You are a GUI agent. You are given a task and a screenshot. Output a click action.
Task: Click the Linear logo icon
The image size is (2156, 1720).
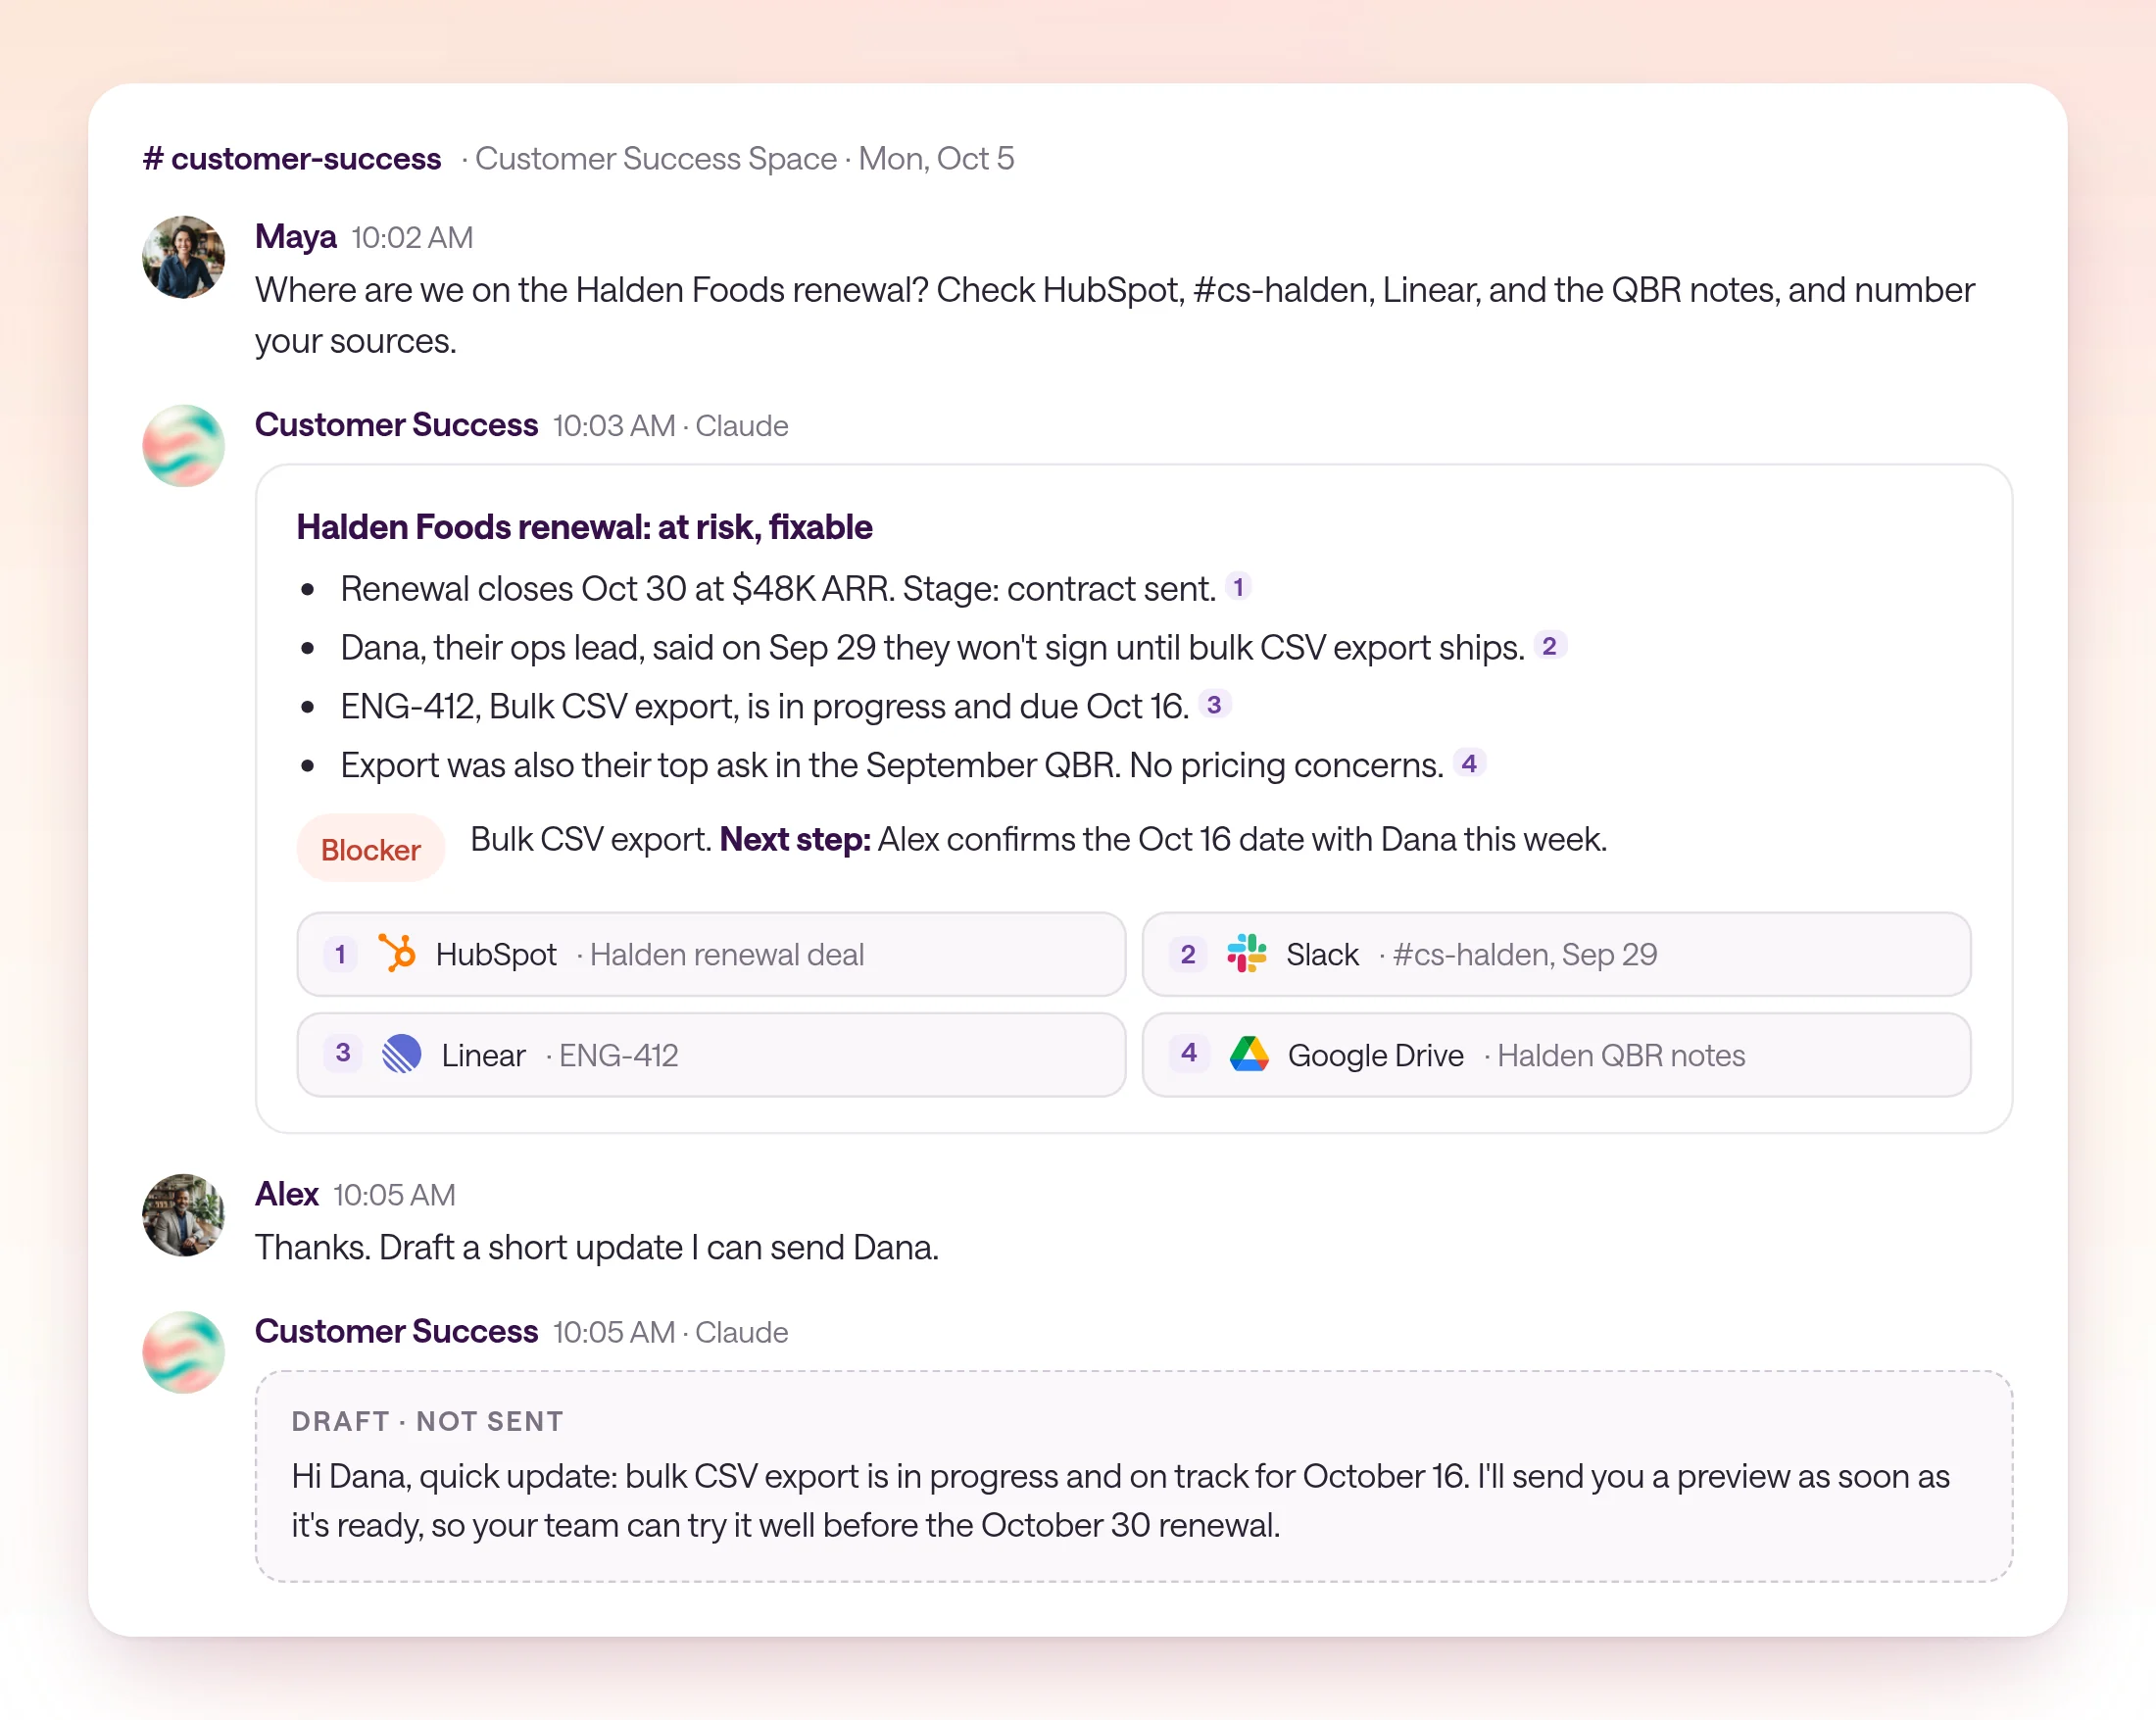tap(401, 1054)
